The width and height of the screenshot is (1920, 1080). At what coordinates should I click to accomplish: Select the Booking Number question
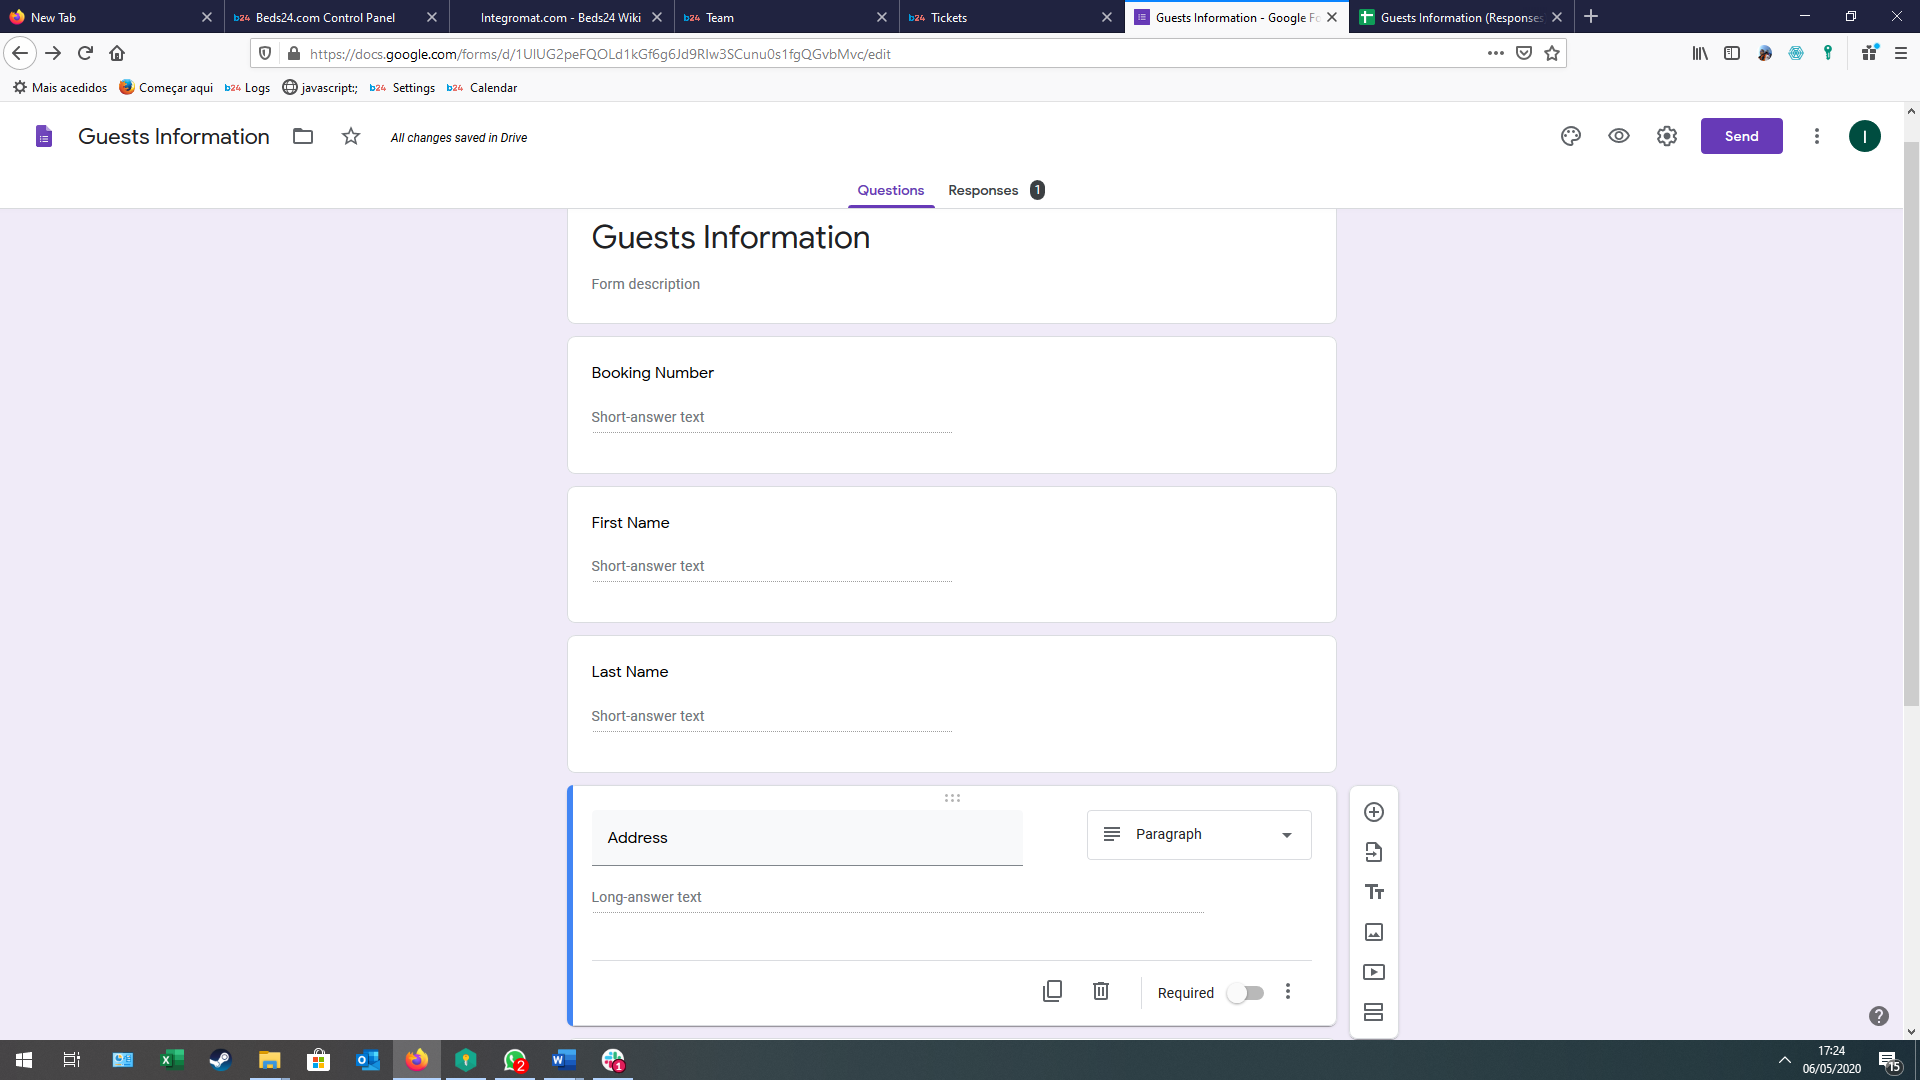pyautogui.click(x=951, y=405)
